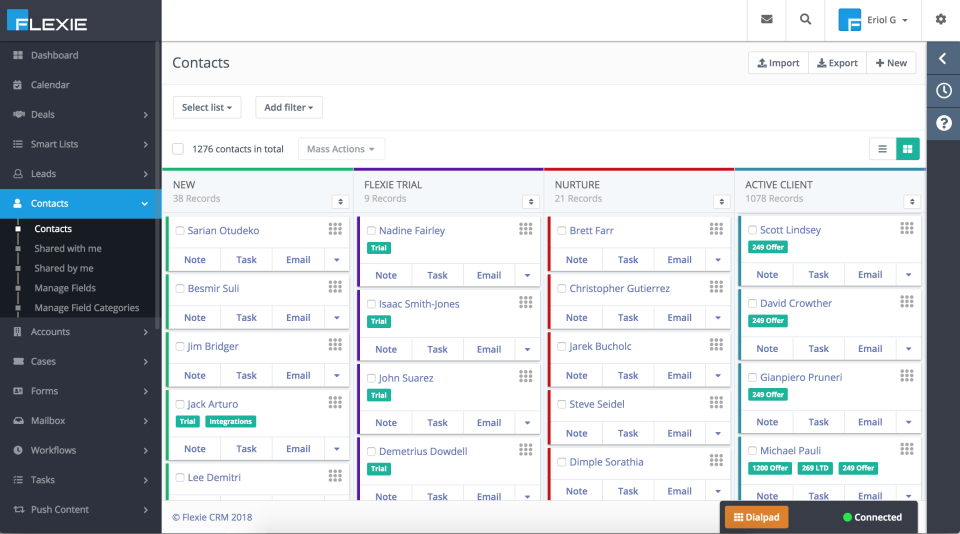The width and height of the screenshot is (960, 534).
Task: Check the select-all contacts checkbox
Action: tap(178, 149)
